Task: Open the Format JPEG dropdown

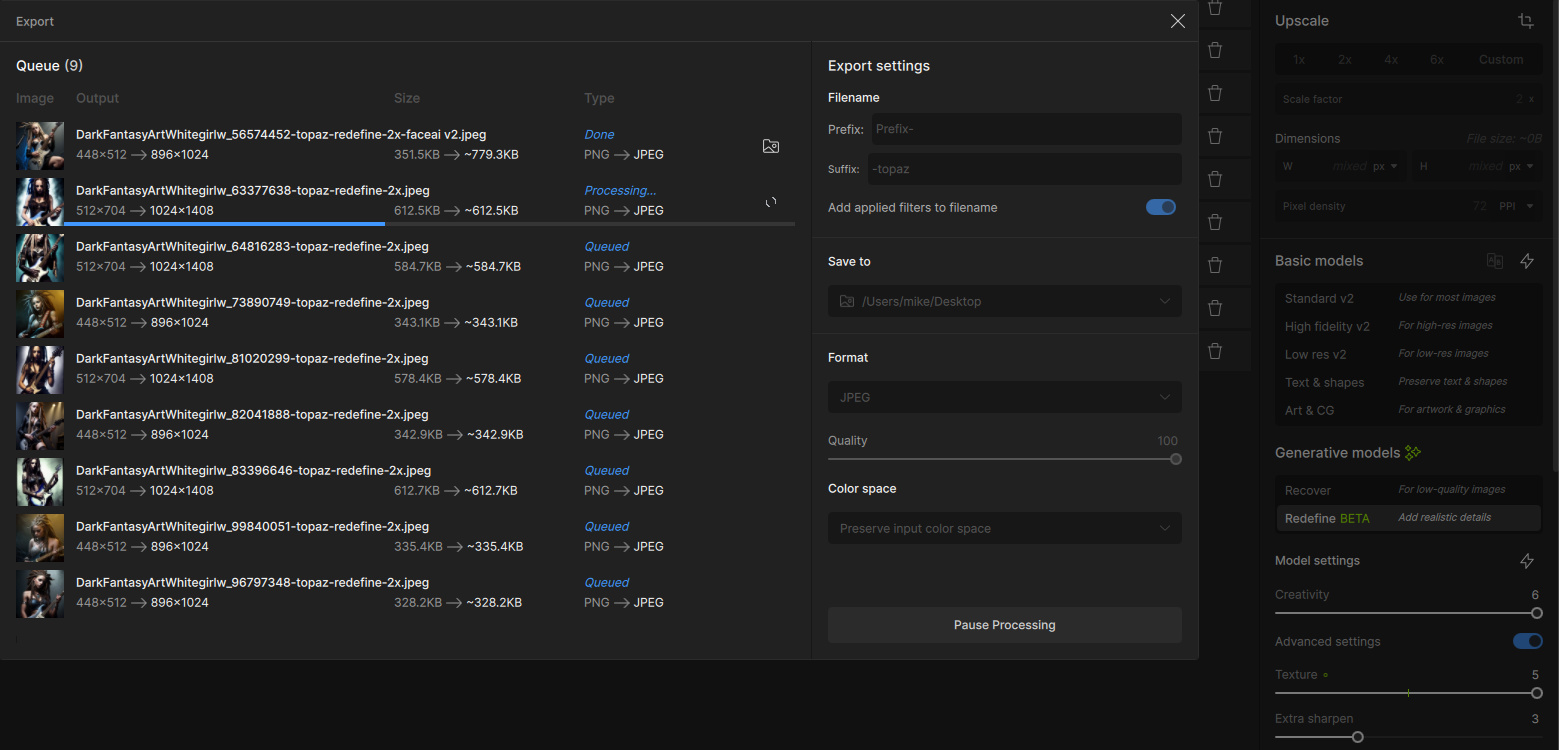Action: 1004,397
